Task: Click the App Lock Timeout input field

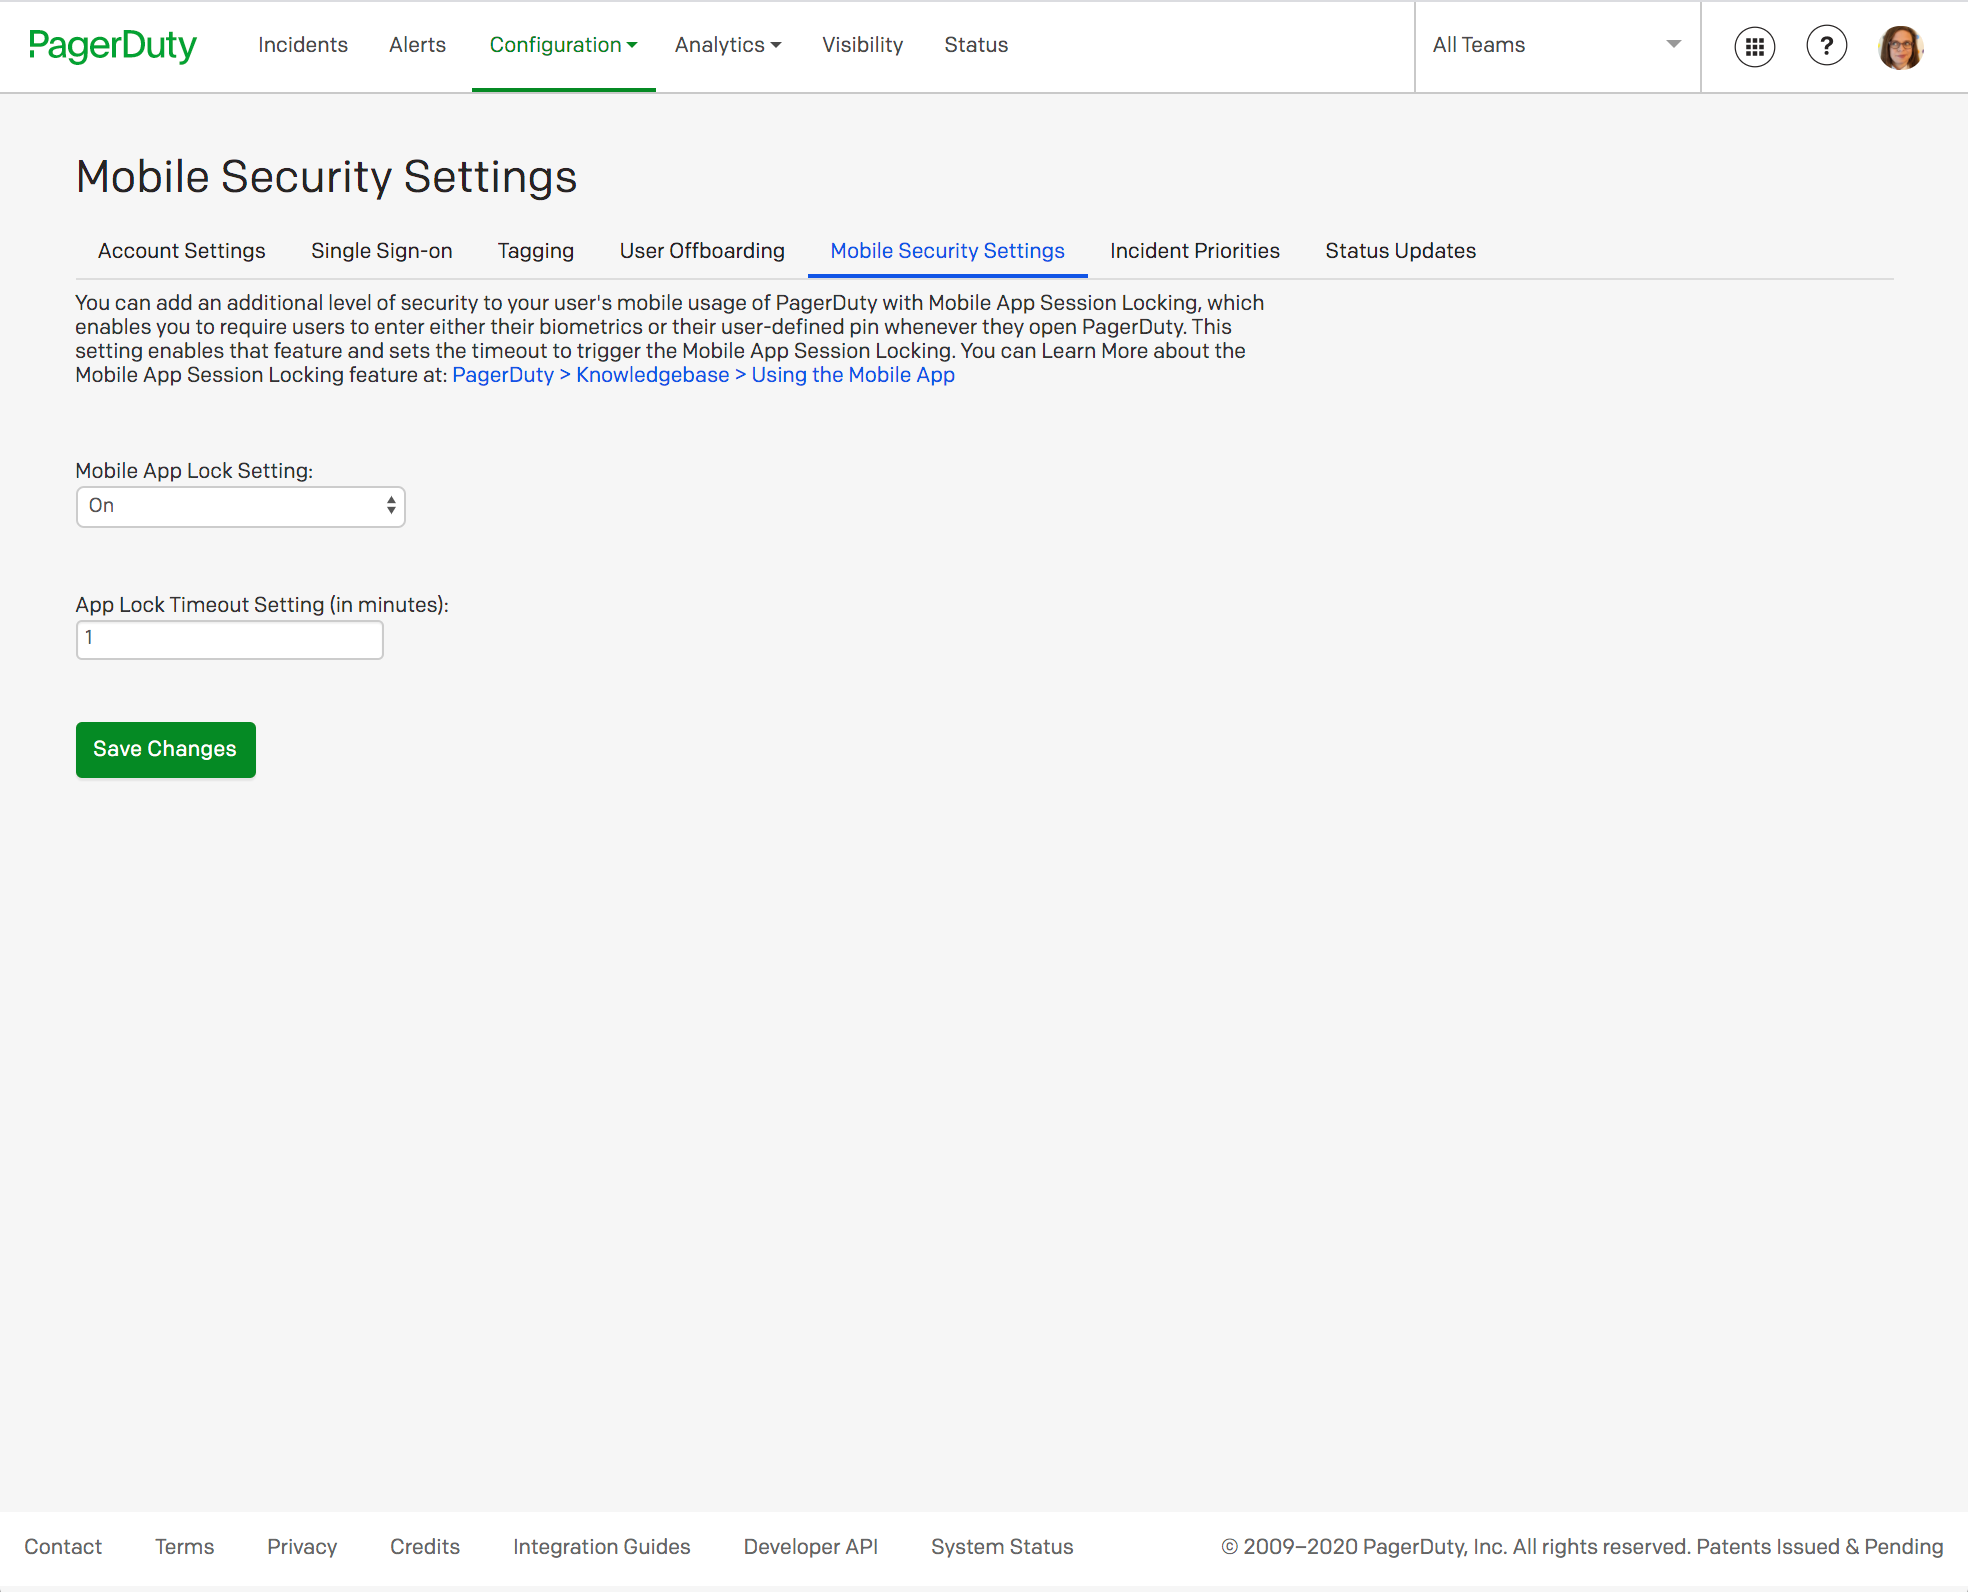Action: [229, 639]
